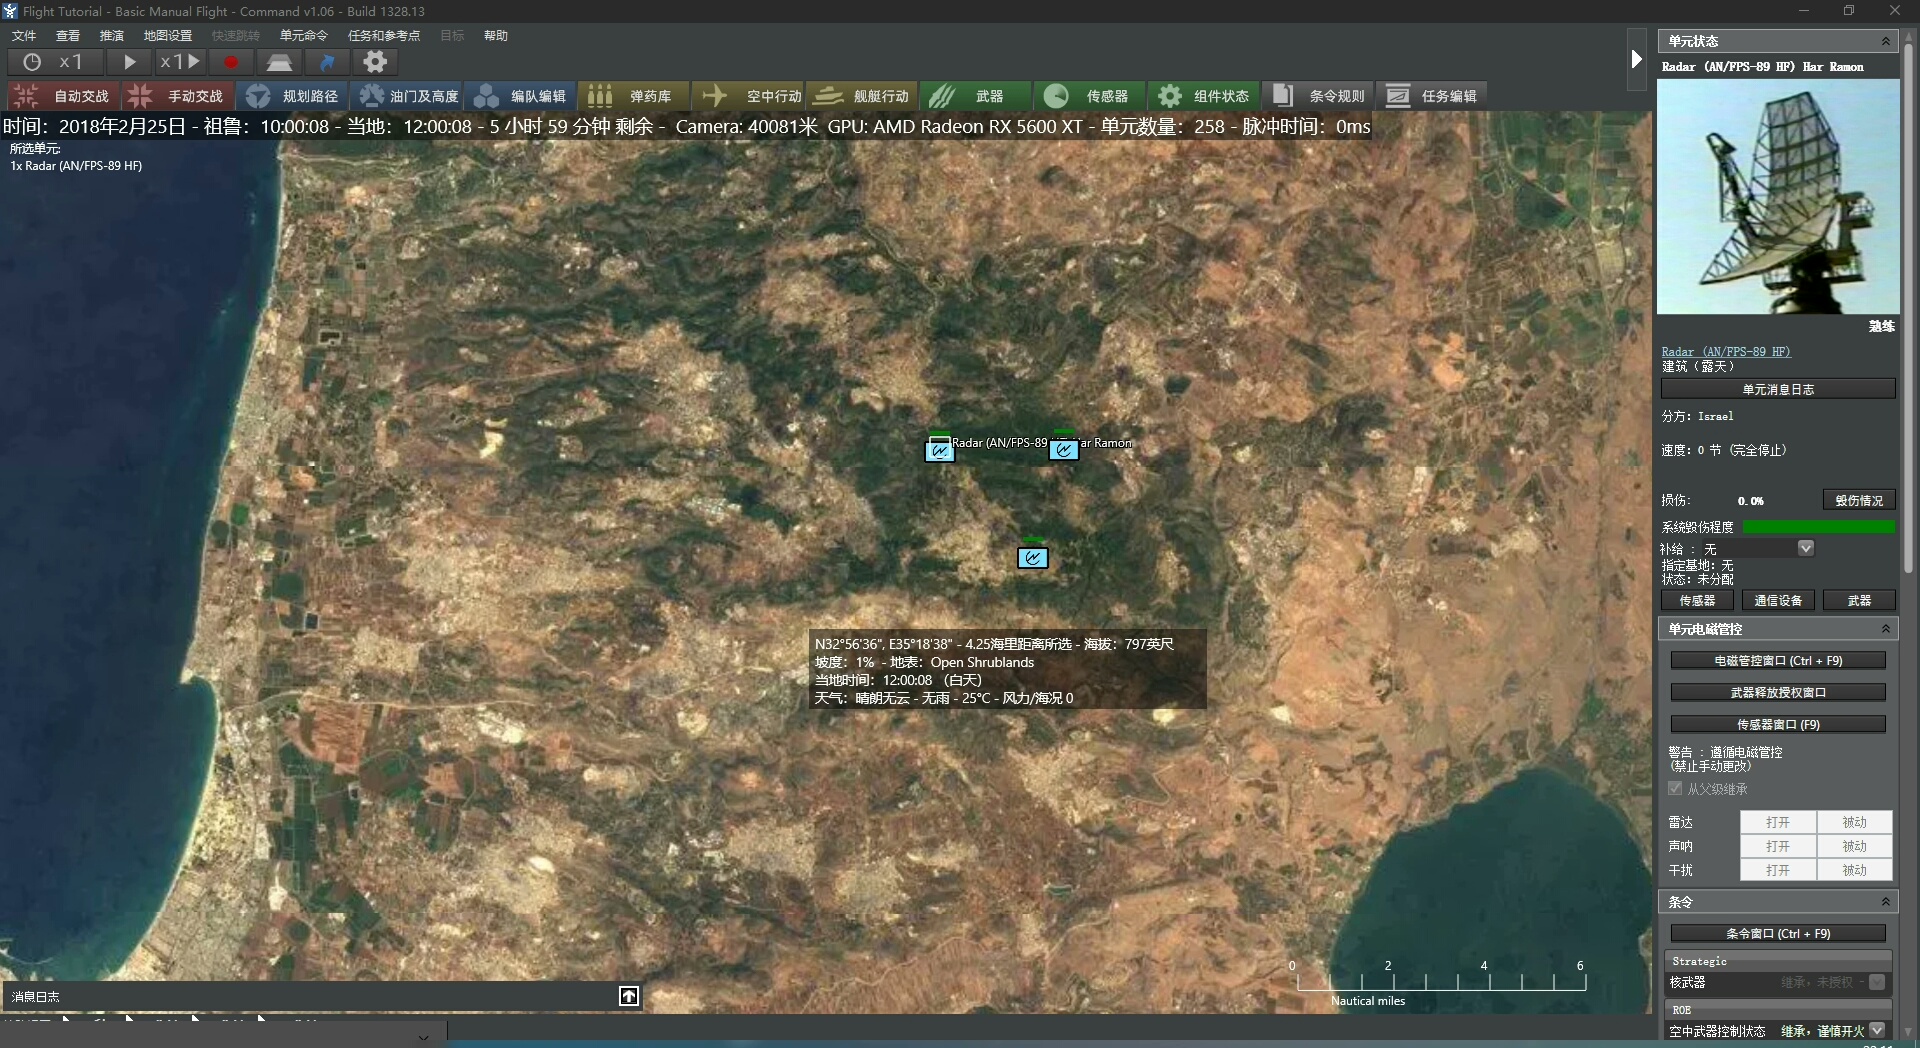Set 声呐 sonar to 被动 (passive)

point(1854,846)
